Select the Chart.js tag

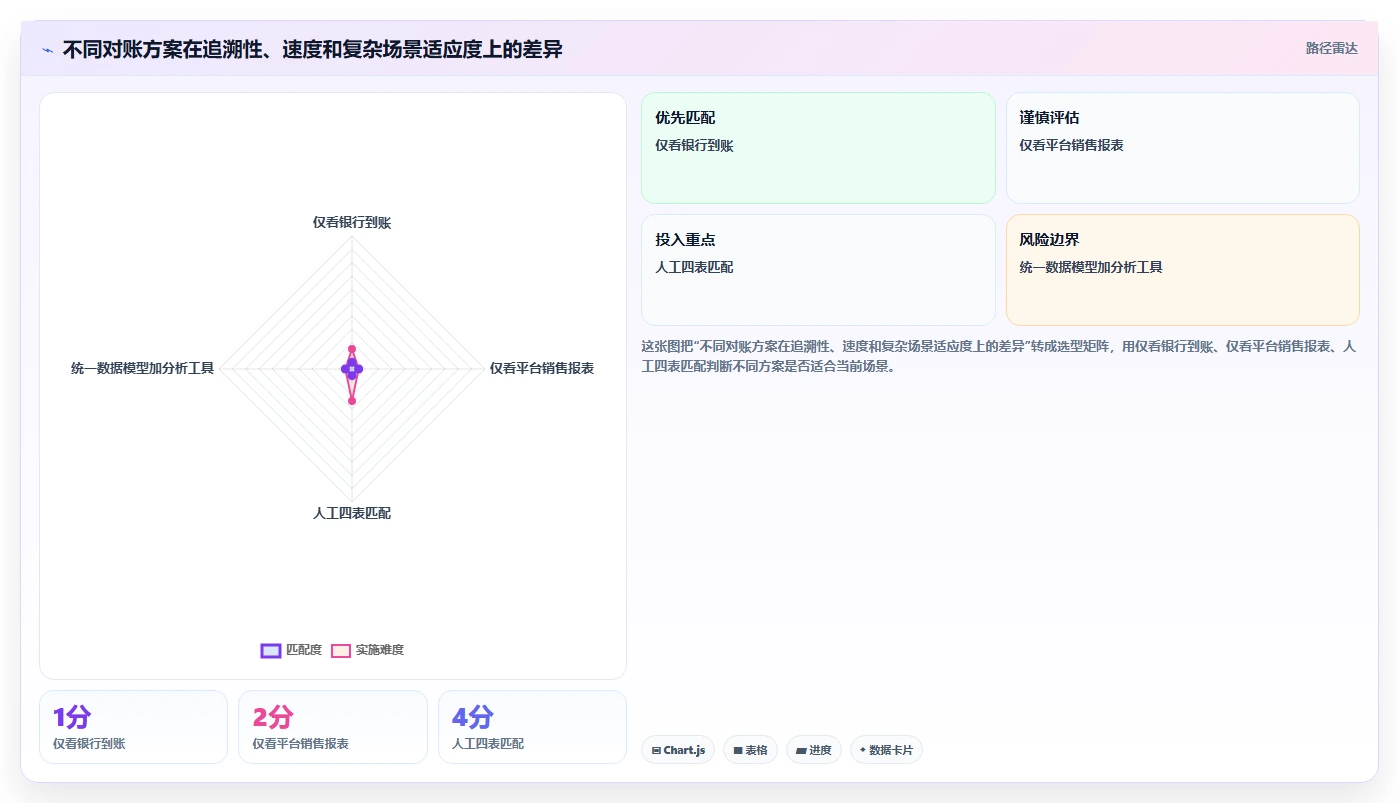[678, 750]
